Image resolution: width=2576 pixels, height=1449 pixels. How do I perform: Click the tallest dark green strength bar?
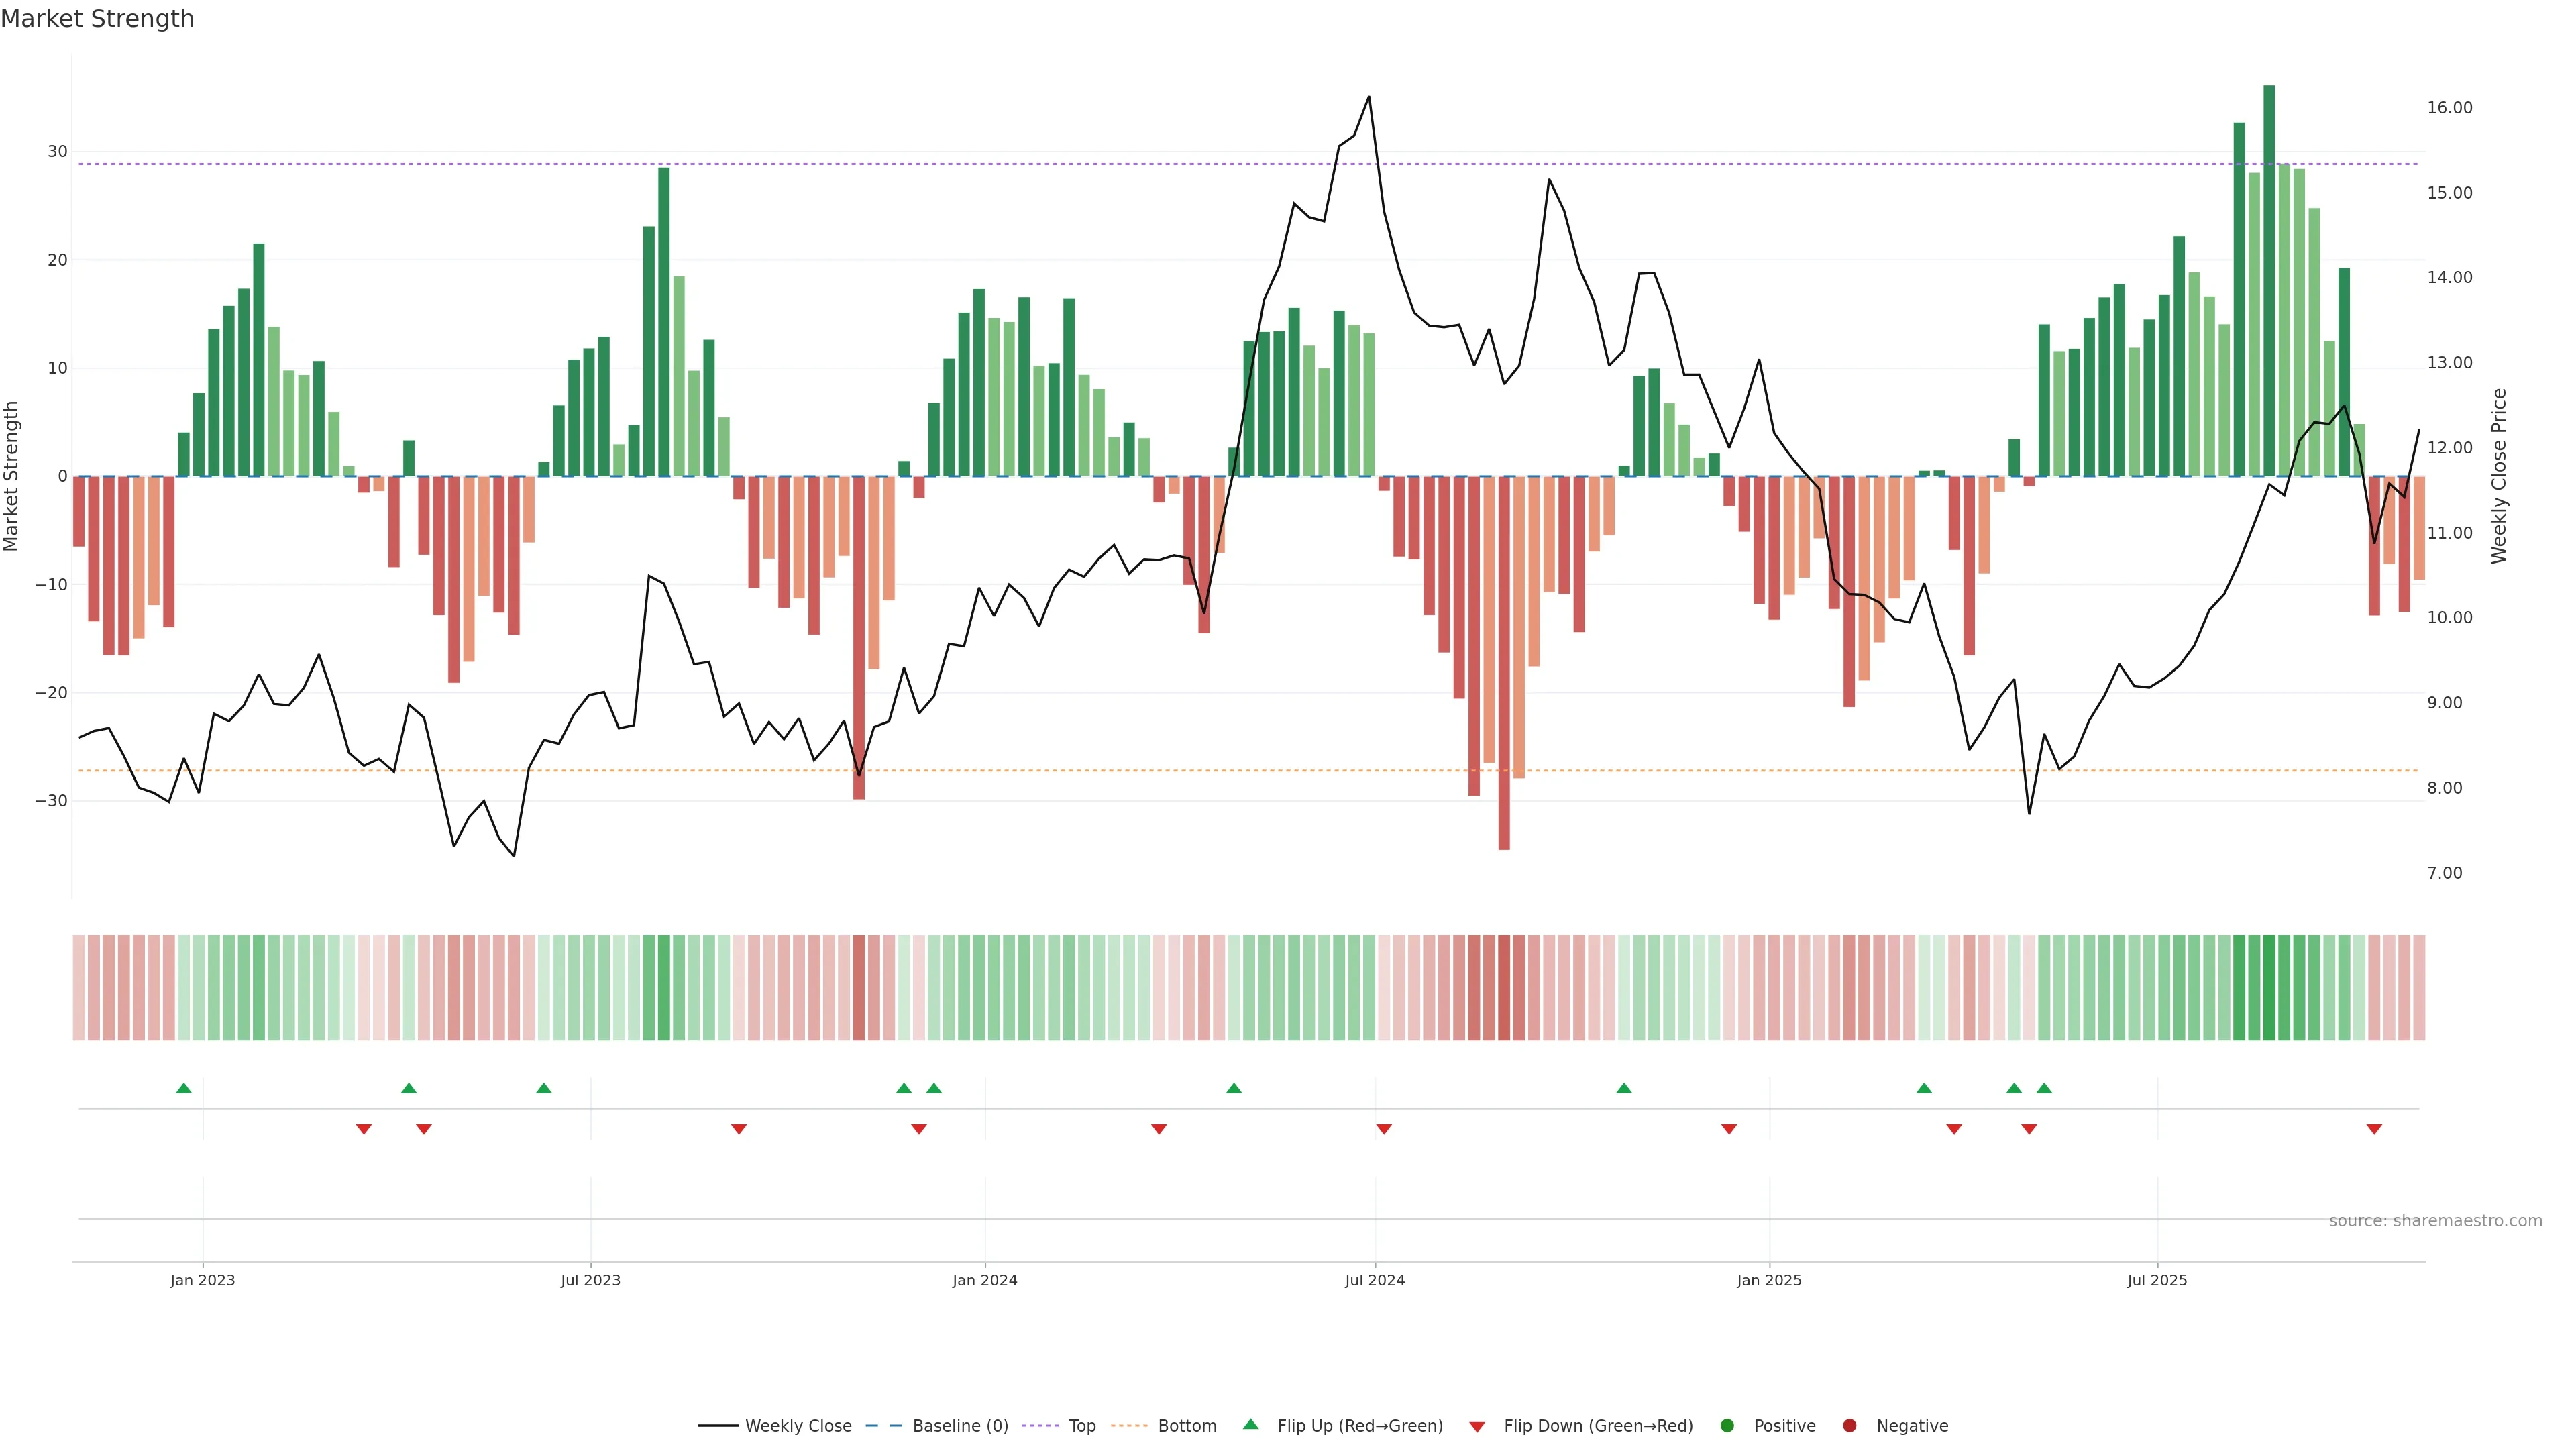pos(2269,280)
